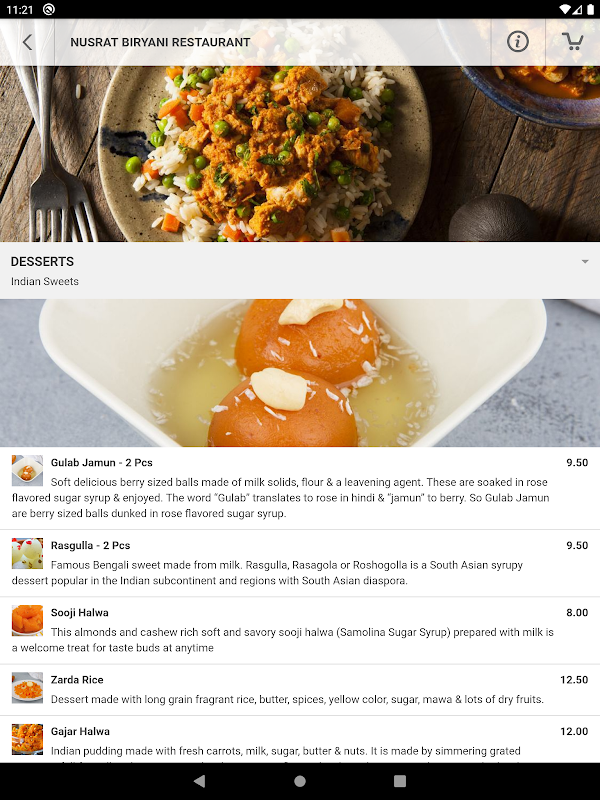Tap the large Gulab Jamun banner photo
600x800 pixels.
coord(300,373)
